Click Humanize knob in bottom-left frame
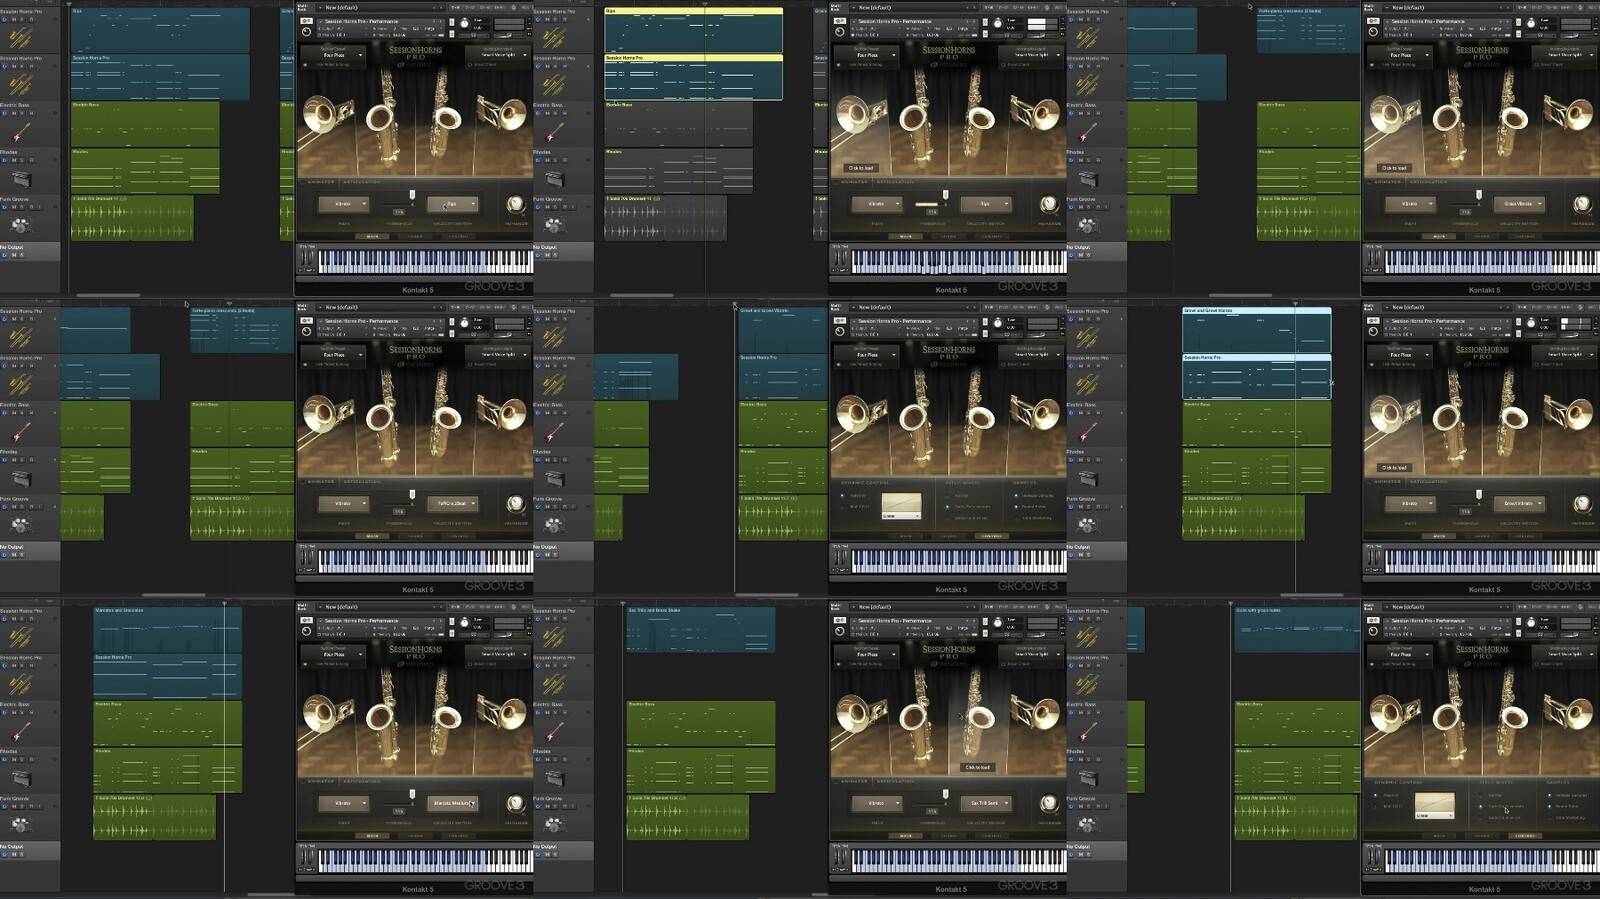 point(515,803)
